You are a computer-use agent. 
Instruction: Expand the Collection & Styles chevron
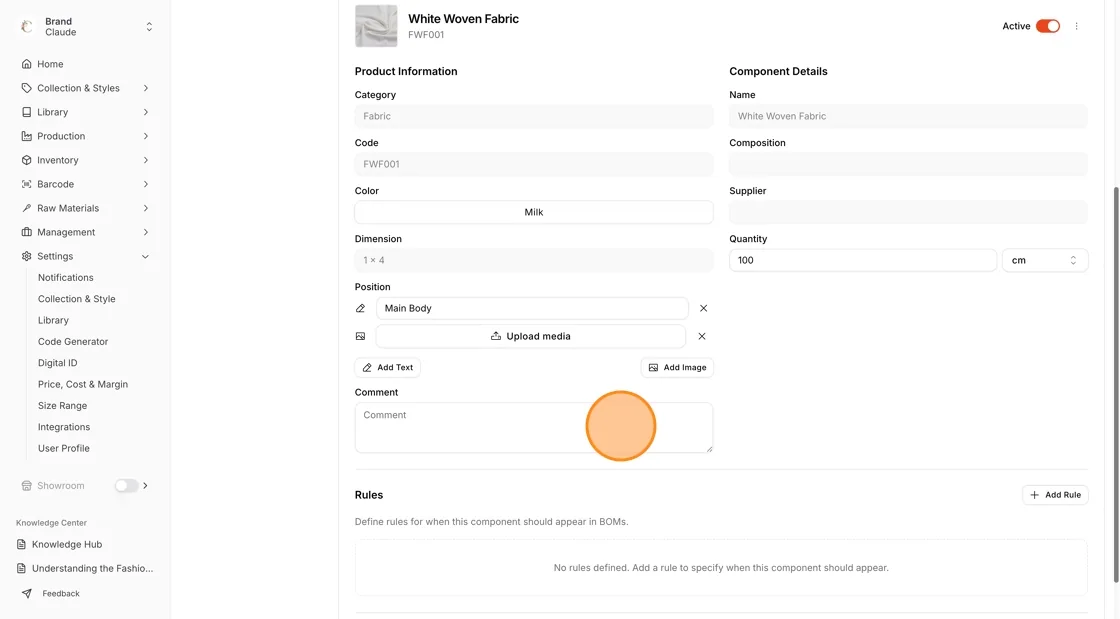point(146,88)
